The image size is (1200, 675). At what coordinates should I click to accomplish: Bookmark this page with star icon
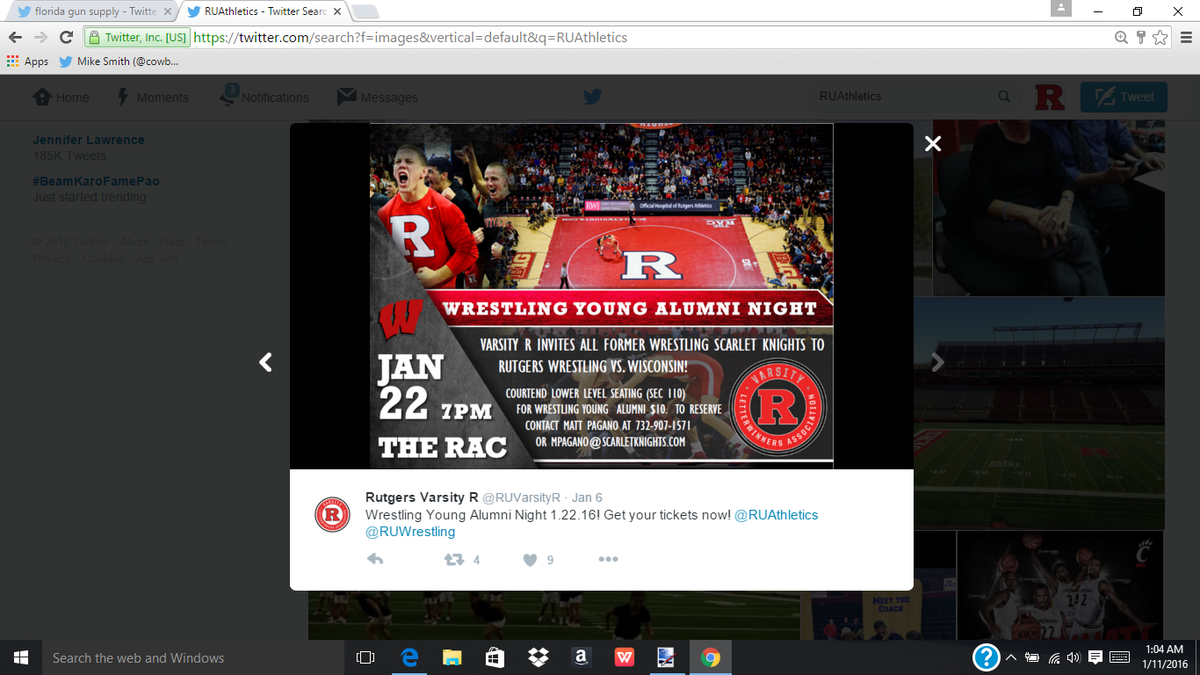(x=1159, y=38)
